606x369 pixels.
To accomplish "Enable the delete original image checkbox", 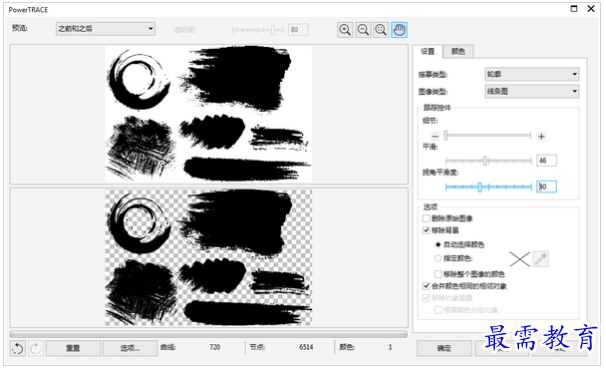I will [x=426, y=218].
